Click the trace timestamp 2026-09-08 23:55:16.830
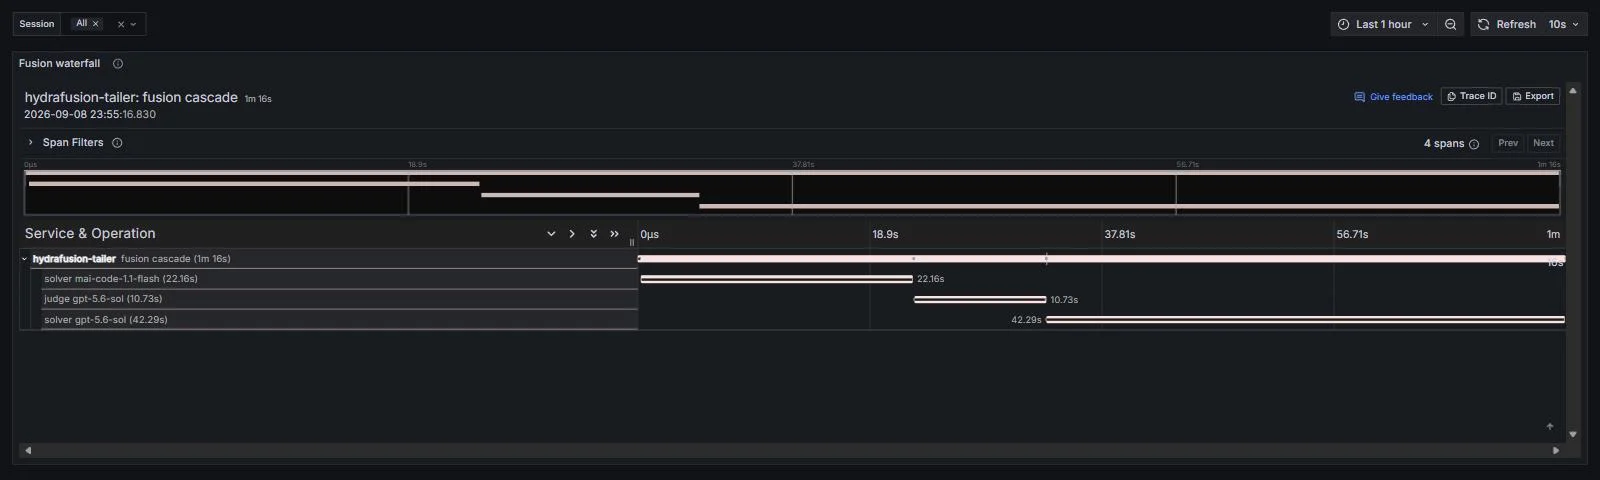Image resolution: width=1600 pixels, height=480 pixels. [x=90, y=115]
